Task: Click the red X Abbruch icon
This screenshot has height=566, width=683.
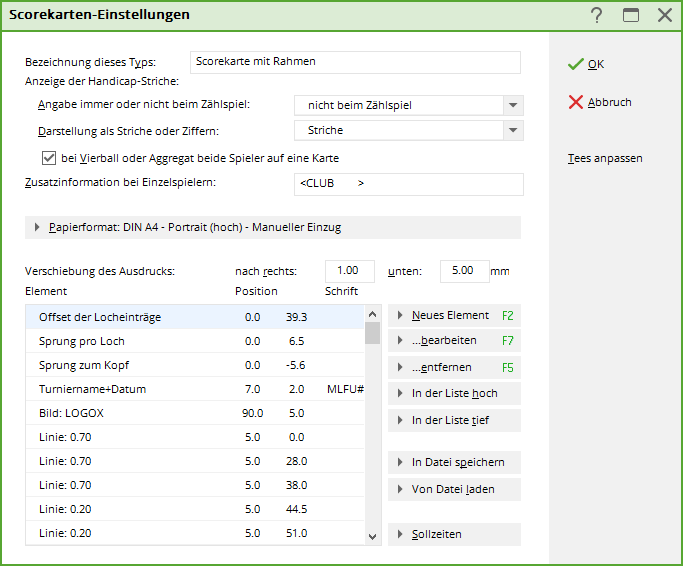Action: tap(575, 102)
